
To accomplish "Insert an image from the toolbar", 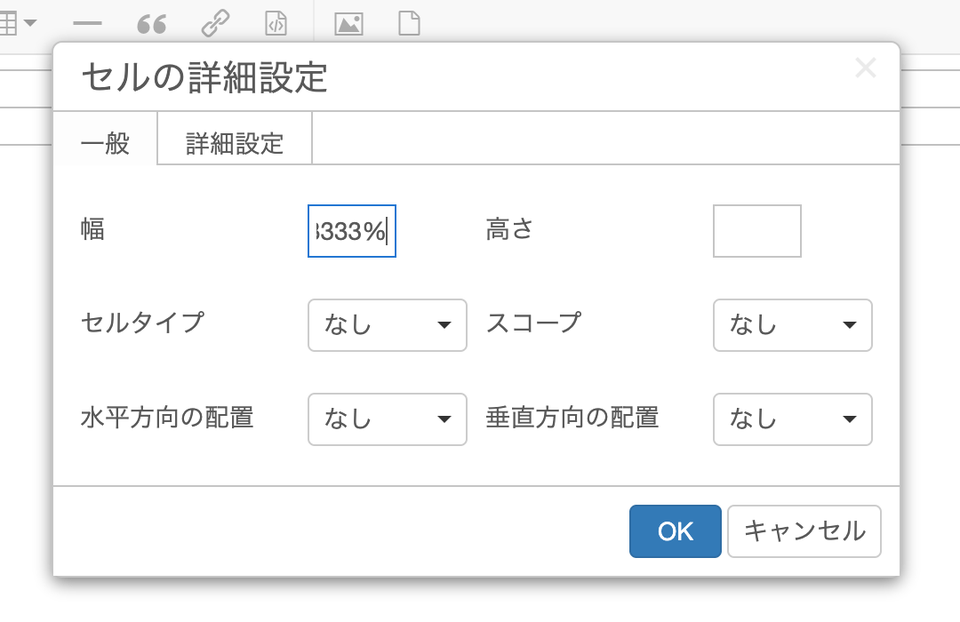I will pos(348,24).
